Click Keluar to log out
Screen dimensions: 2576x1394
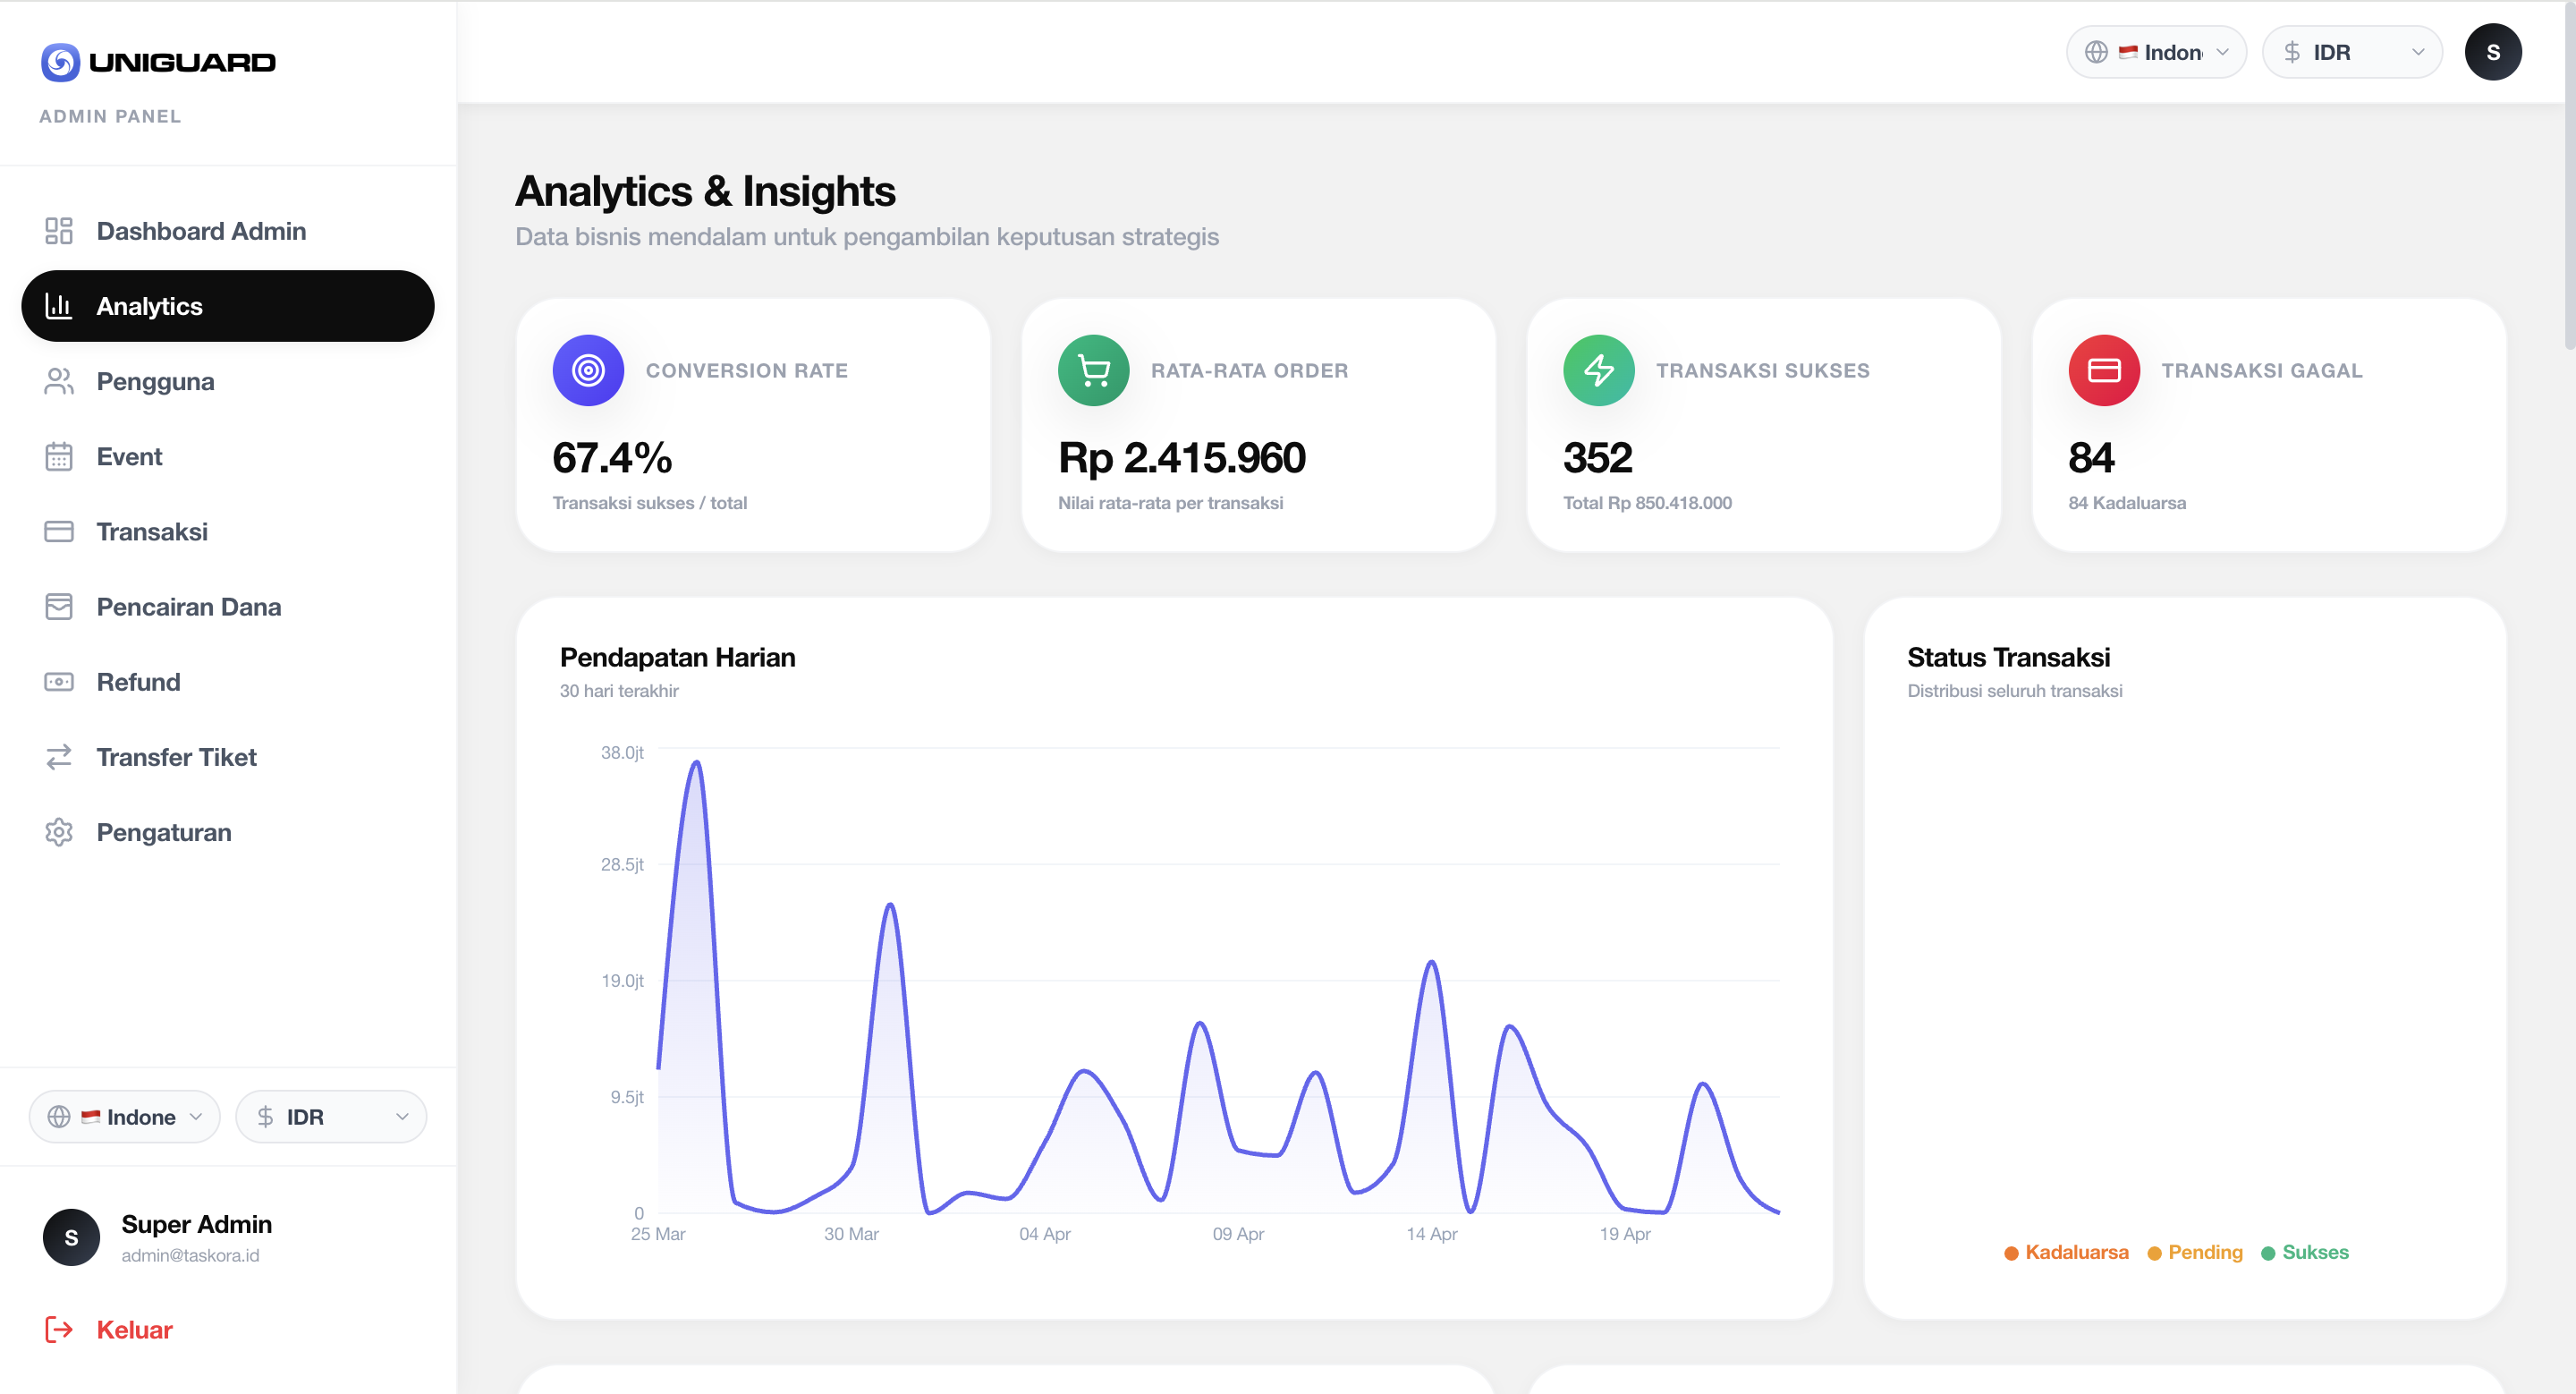coord(134,1330)
